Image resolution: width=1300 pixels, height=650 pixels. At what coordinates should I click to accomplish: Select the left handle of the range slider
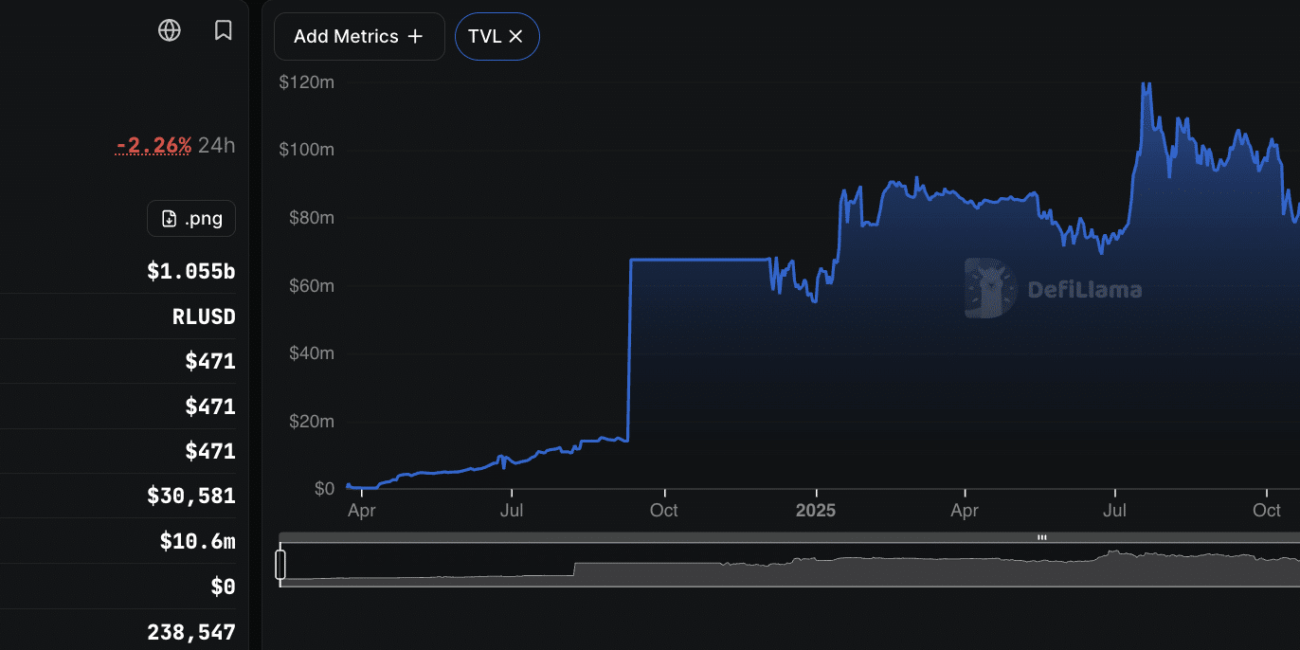click(281, 564)
